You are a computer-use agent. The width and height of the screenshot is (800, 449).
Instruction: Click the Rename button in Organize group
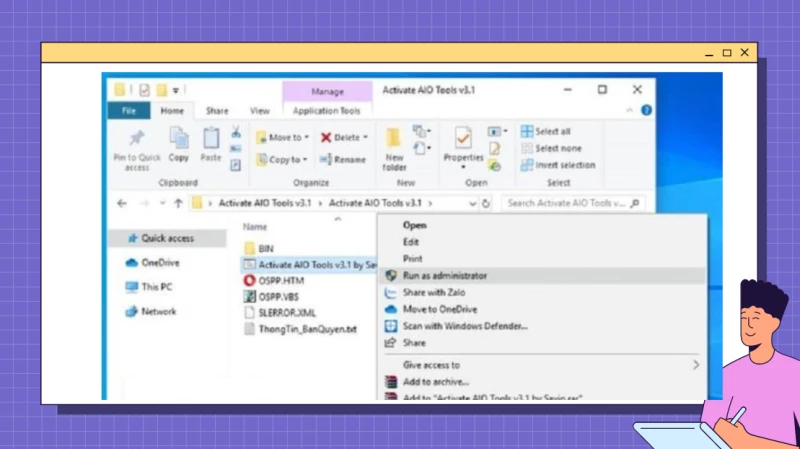coord(343,159)
